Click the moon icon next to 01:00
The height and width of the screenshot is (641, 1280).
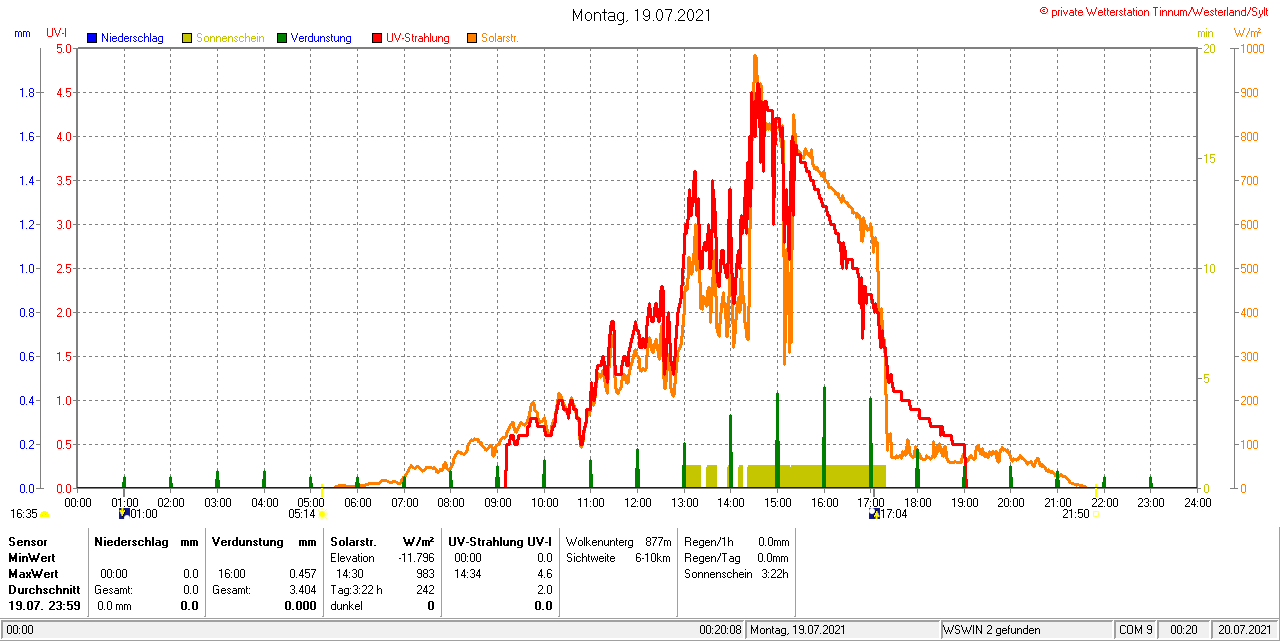point(123,514)
